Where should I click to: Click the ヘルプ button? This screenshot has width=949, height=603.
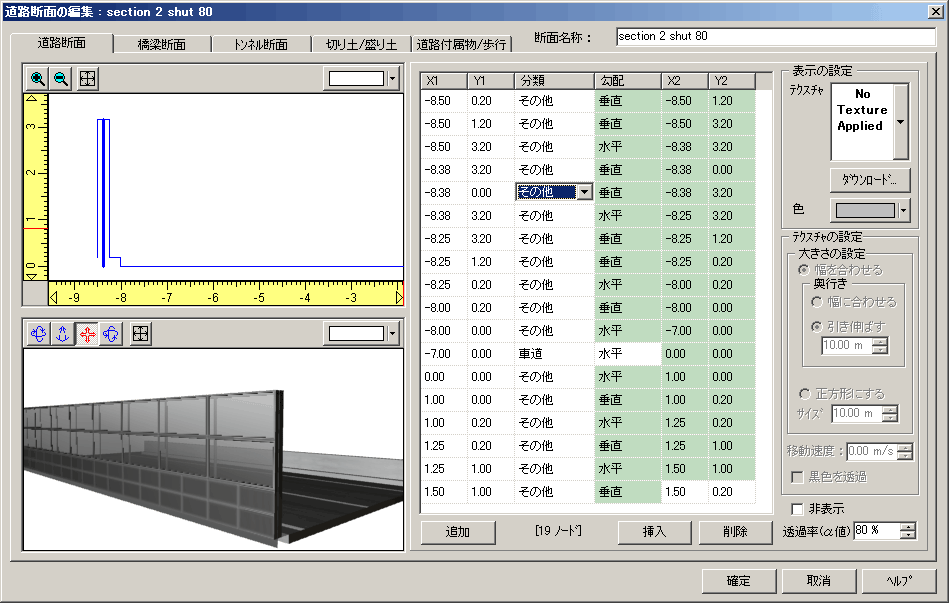tap(899, 581)
